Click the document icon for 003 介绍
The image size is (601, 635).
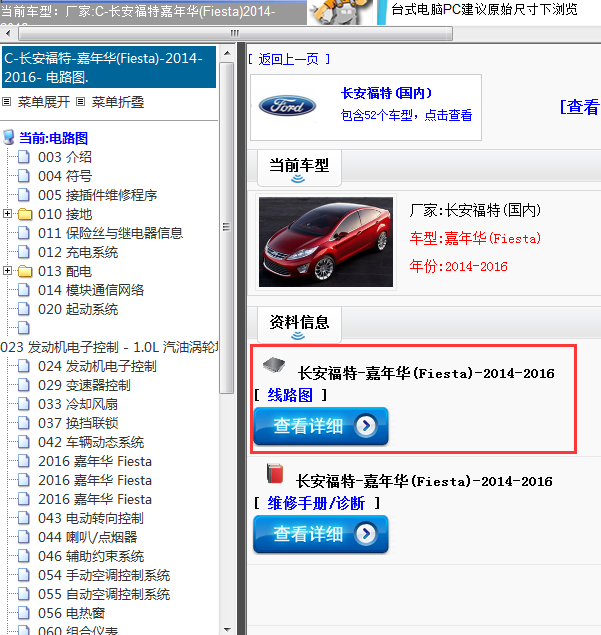click(23, 157)
